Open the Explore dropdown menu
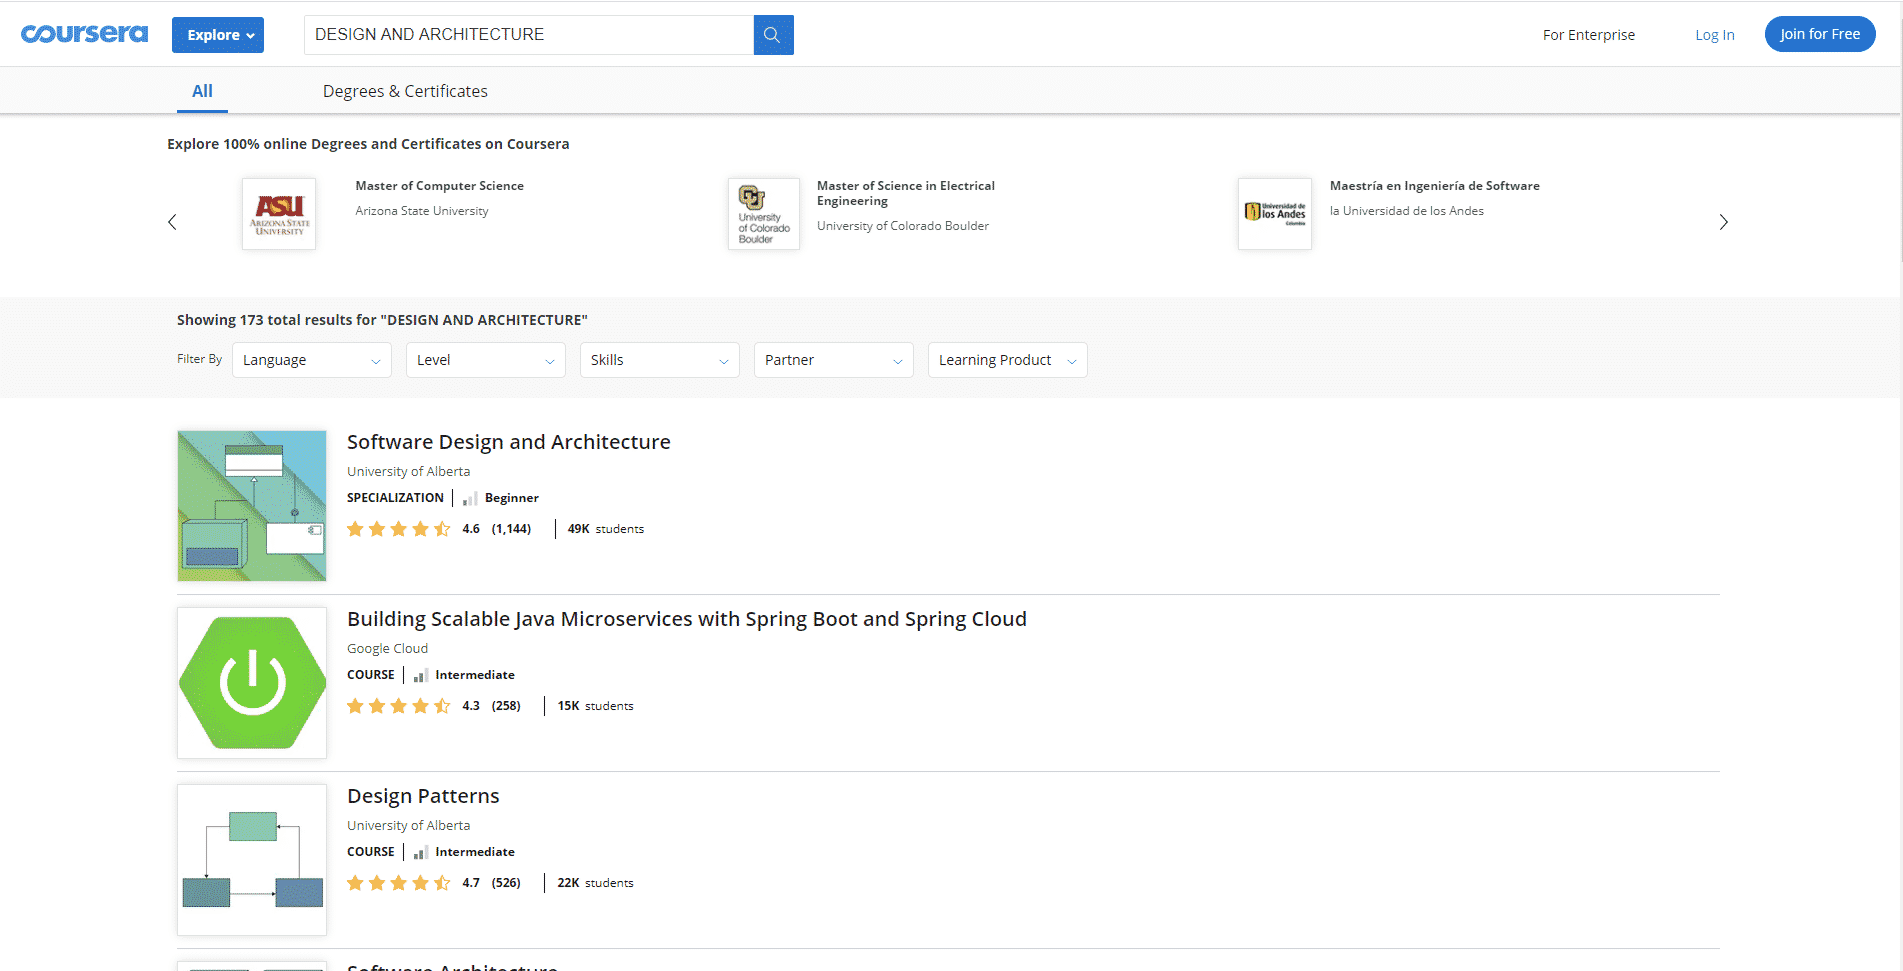Image resolution: width=1903 pixels, height=971 pixels. 218,35
